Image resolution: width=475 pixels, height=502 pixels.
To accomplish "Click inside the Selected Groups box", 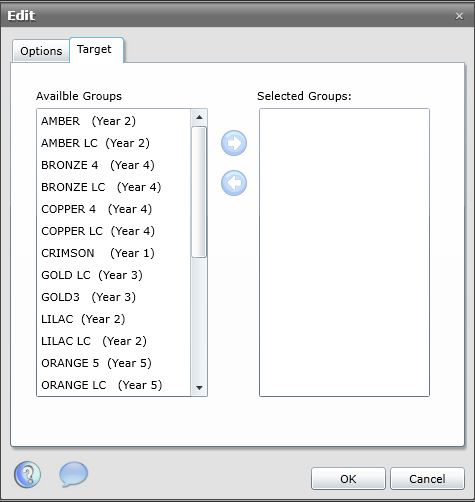I will [x=344, y=252].
